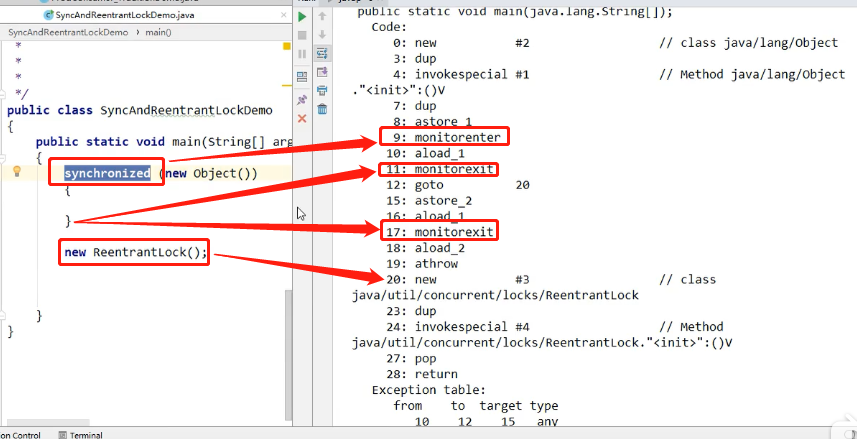Viewport: 857px width, 439px height.
Task: Click the 'public static void main' line in the editor
Action: (164, 142)
